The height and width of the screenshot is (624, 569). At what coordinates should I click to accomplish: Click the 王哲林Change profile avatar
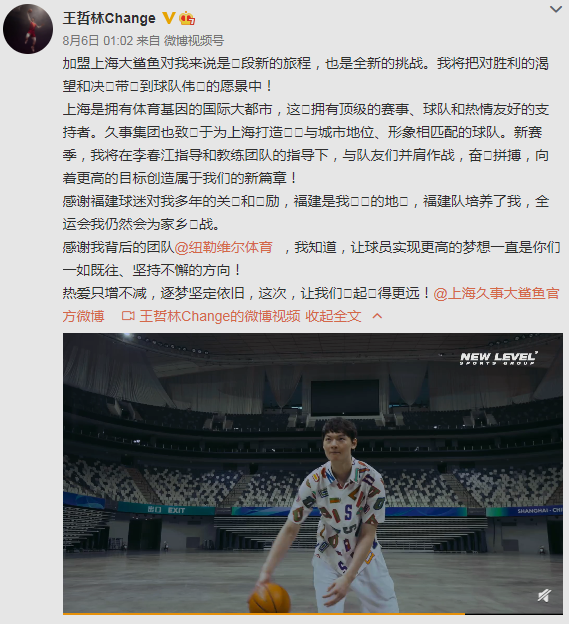coord(28,29)
